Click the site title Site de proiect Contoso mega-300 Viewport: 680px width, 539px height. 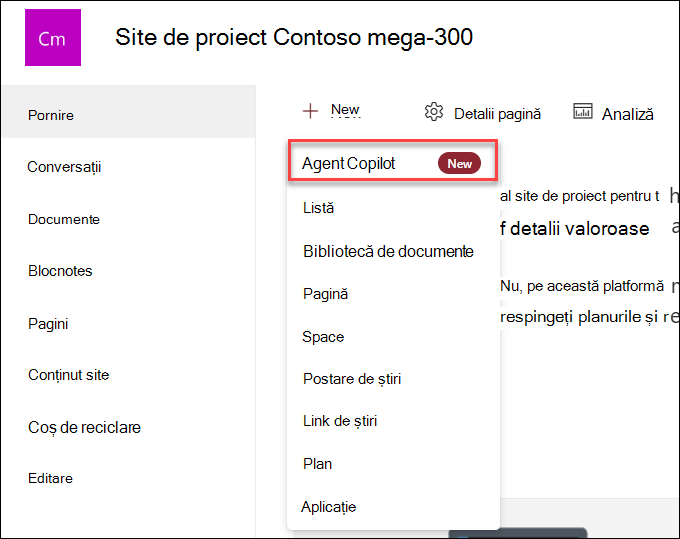tap(294, 37)
